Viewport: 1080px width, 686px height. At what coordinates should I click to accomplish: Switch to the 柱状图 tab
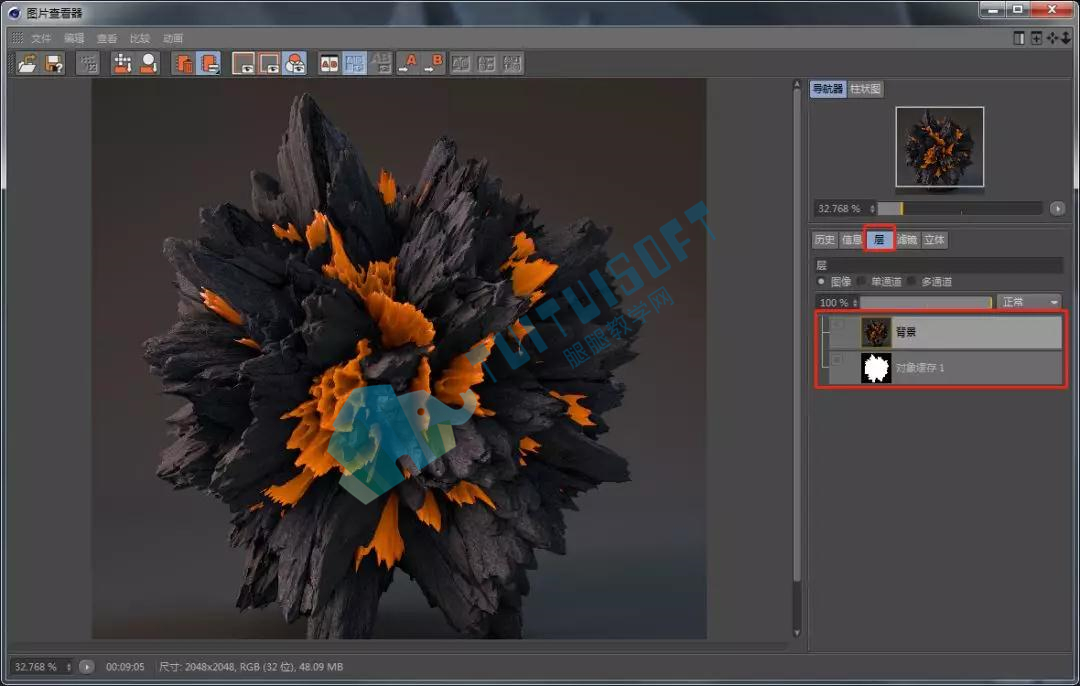tap(864, 89)
